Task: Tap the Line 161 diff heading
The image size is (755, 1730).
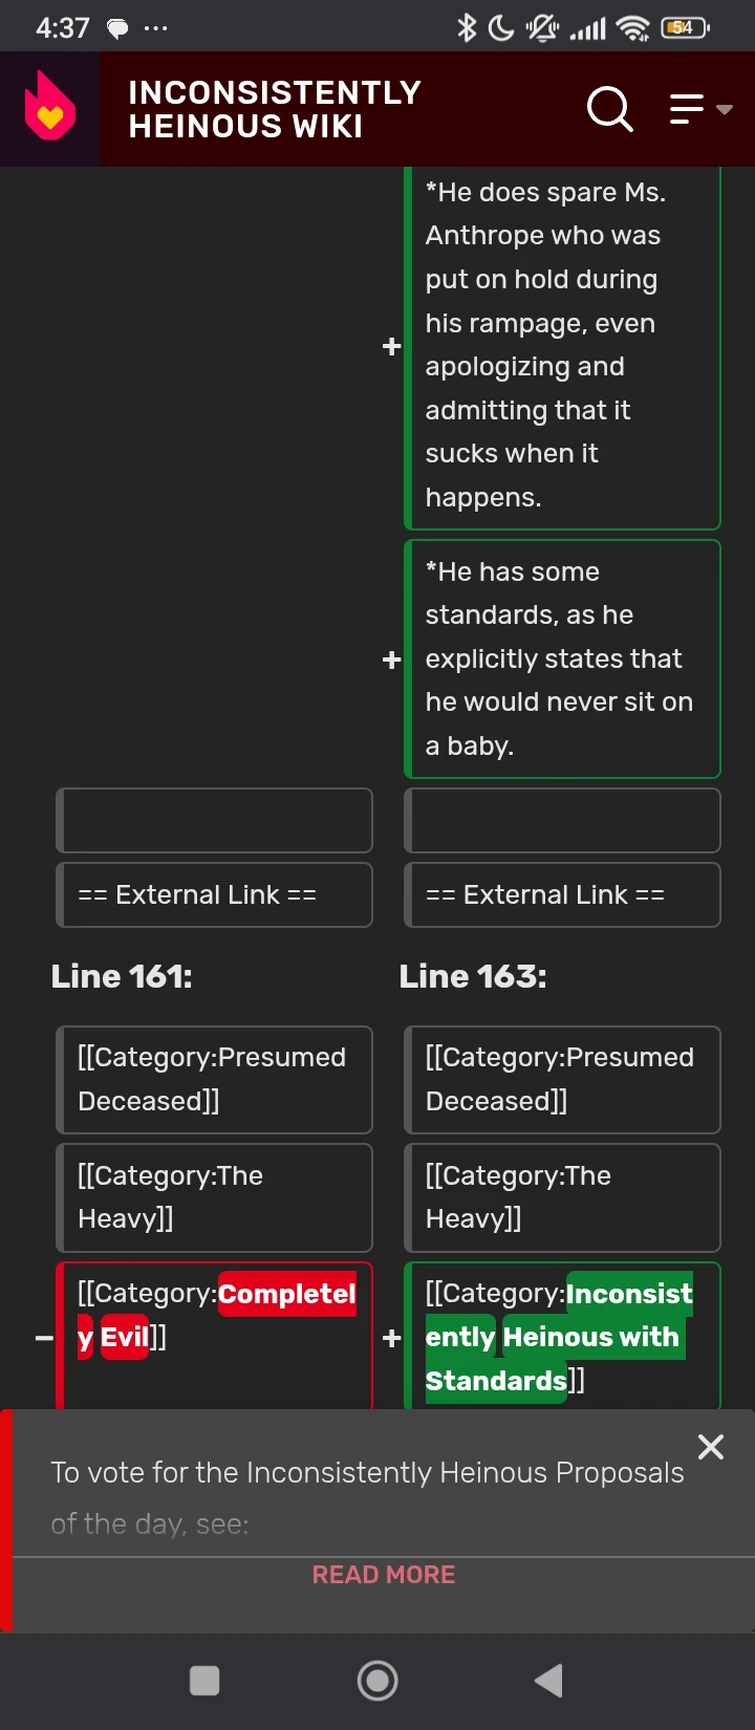Action: pos(122,976)
